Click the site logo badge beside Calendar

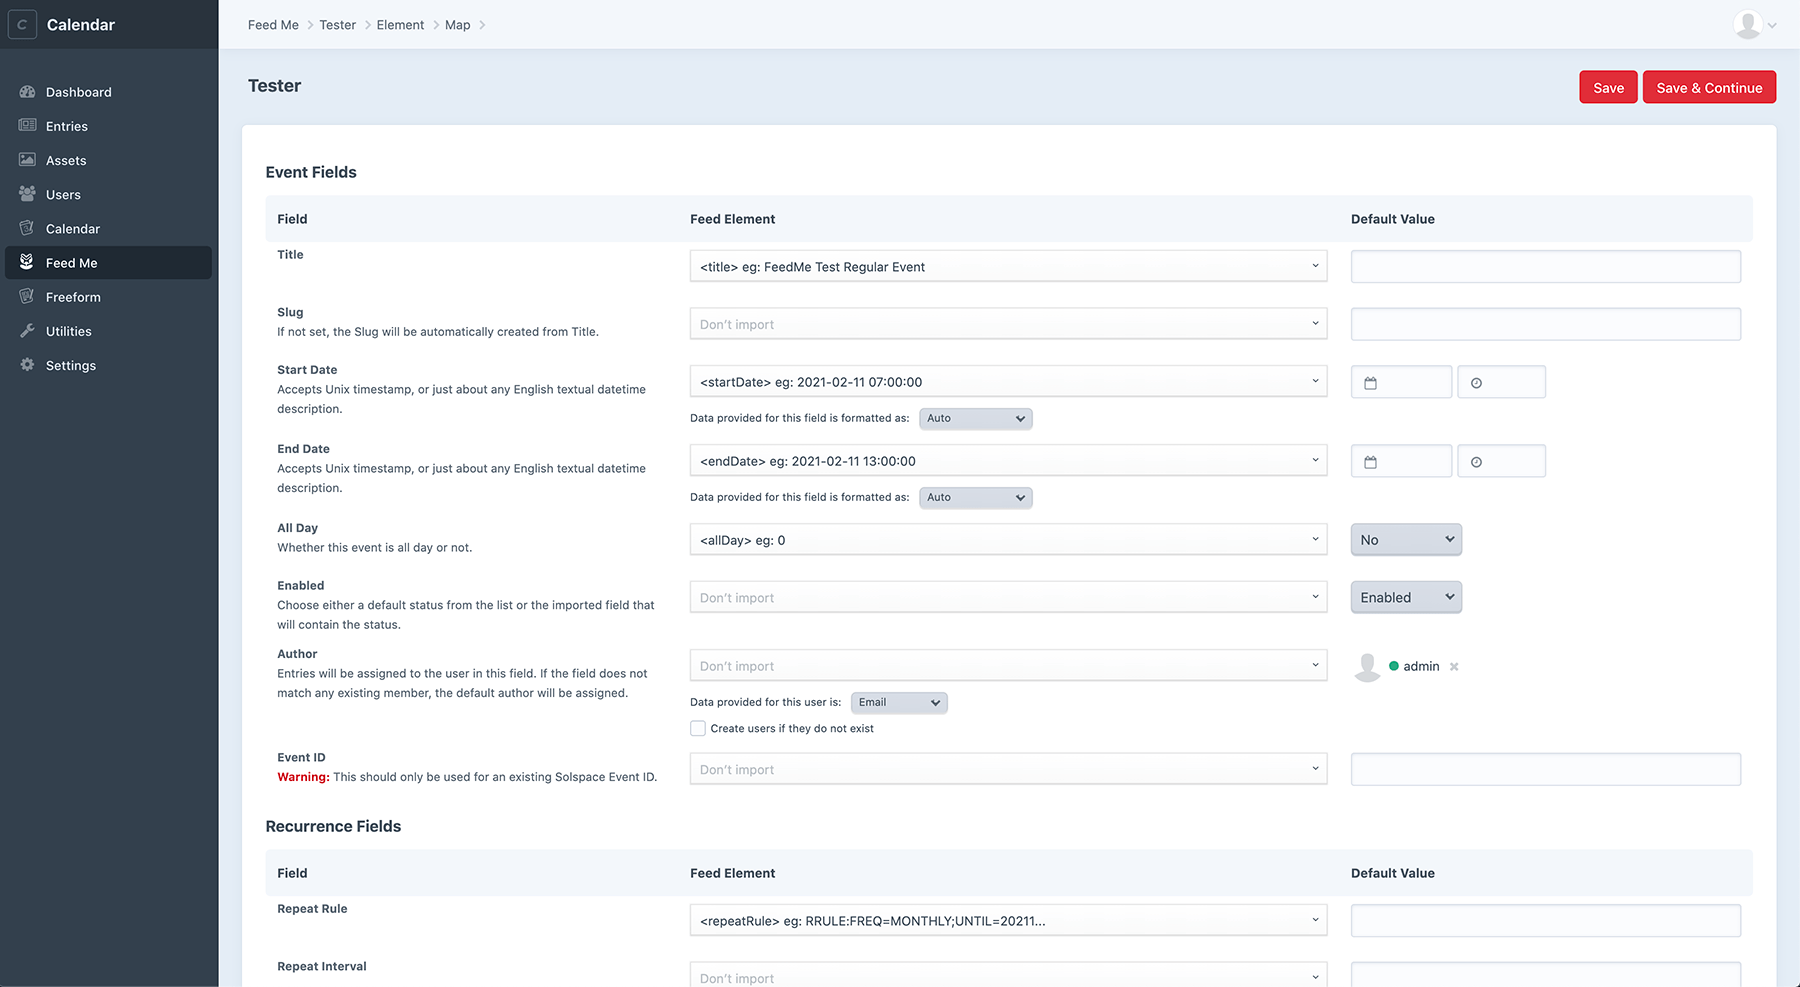[22, 24]
